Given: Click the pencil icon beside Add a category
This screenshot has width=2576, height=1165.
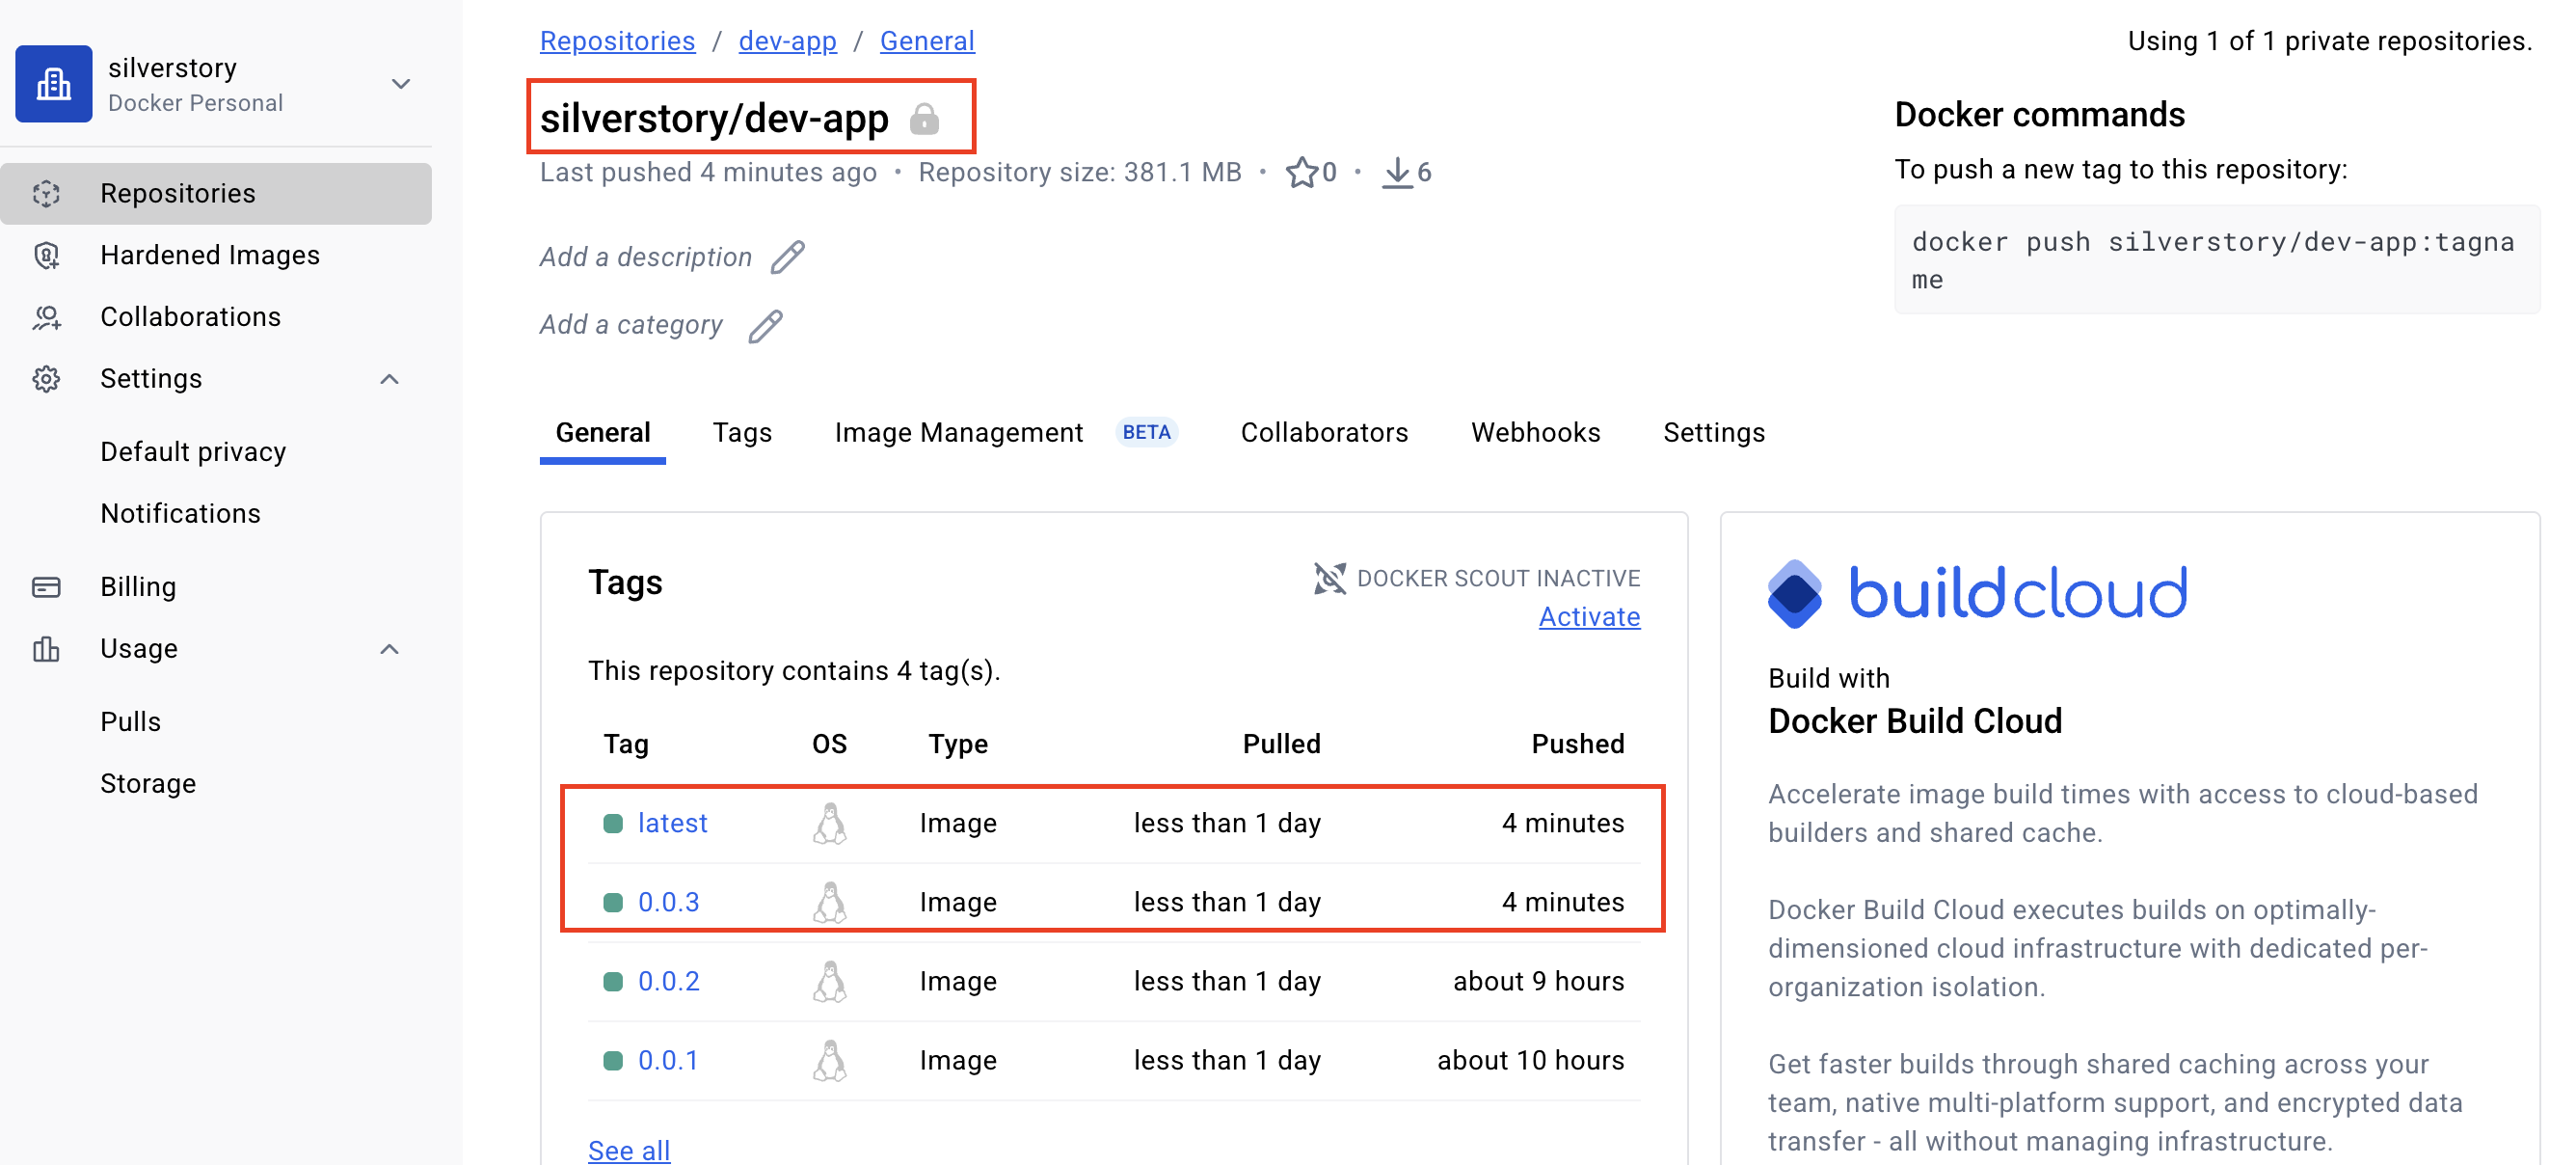Looking at the screenshot, I should click(766, 326).
